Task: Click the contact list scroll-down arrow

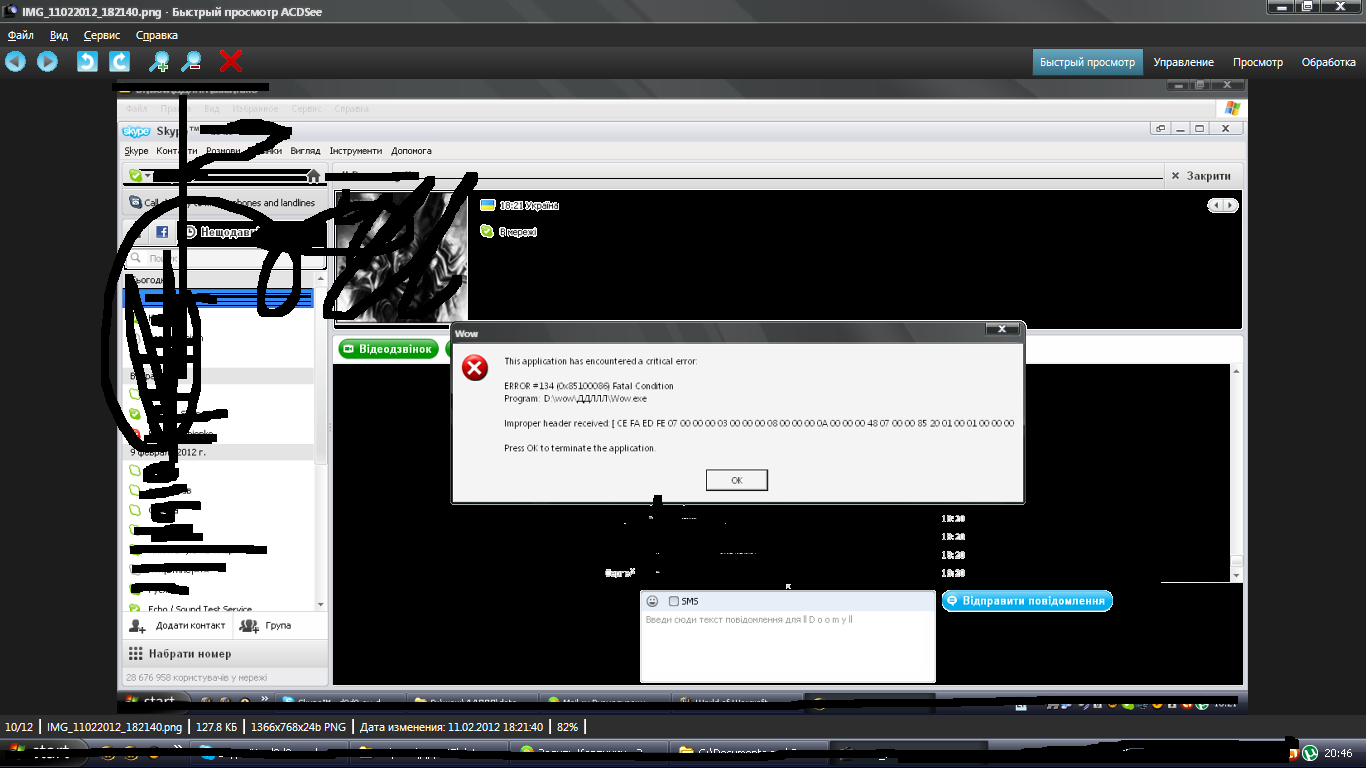Action: 321,604
